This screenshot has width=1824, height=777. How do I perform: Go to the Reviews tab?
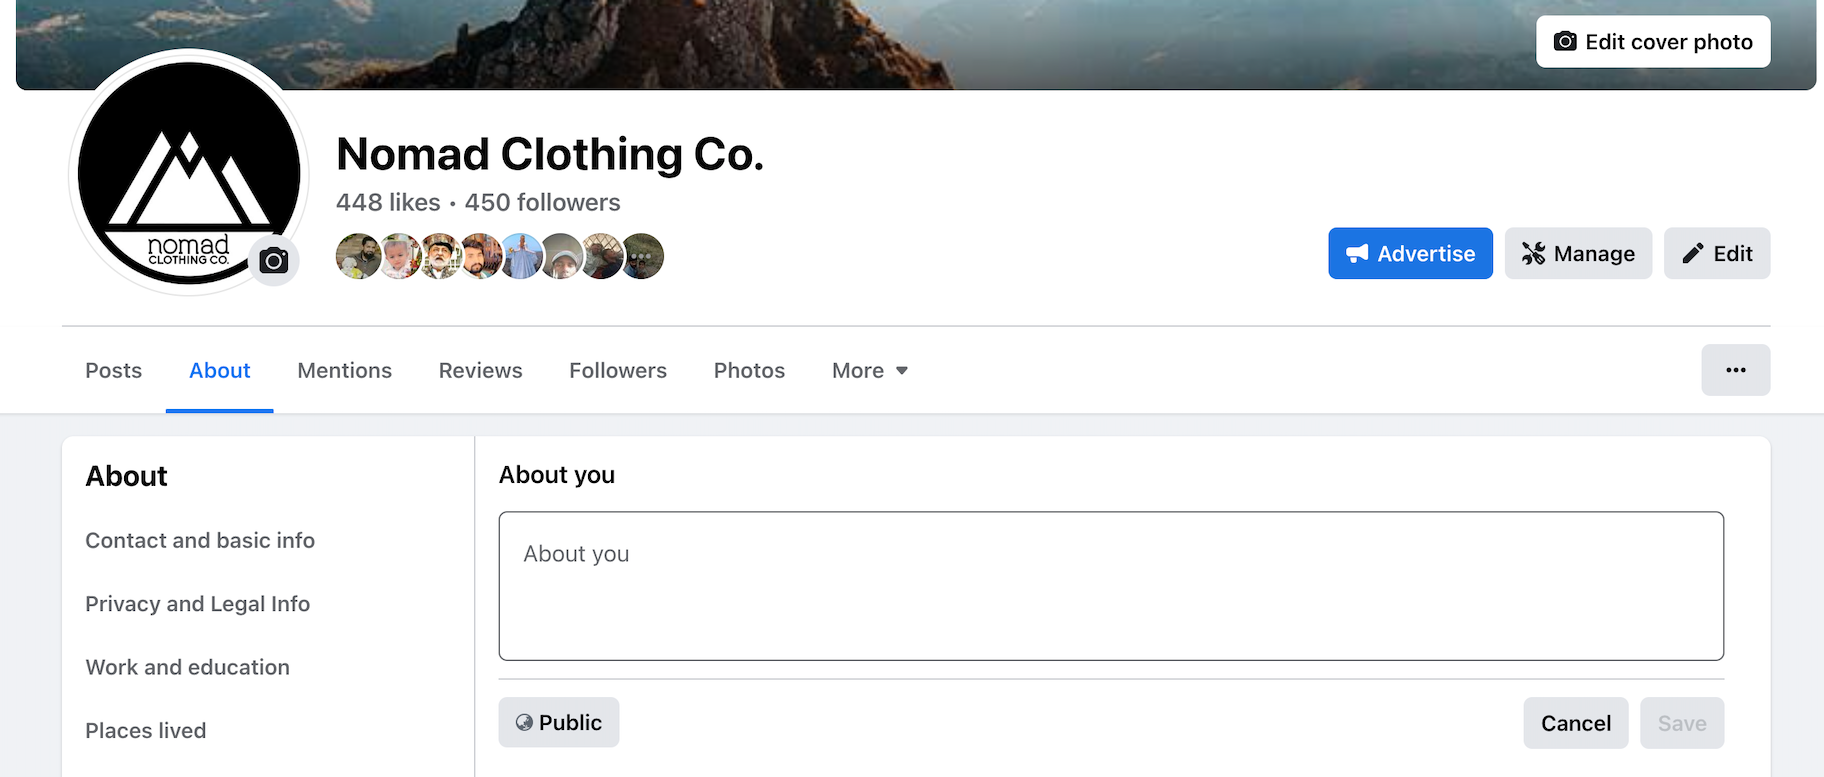point(480,371)
